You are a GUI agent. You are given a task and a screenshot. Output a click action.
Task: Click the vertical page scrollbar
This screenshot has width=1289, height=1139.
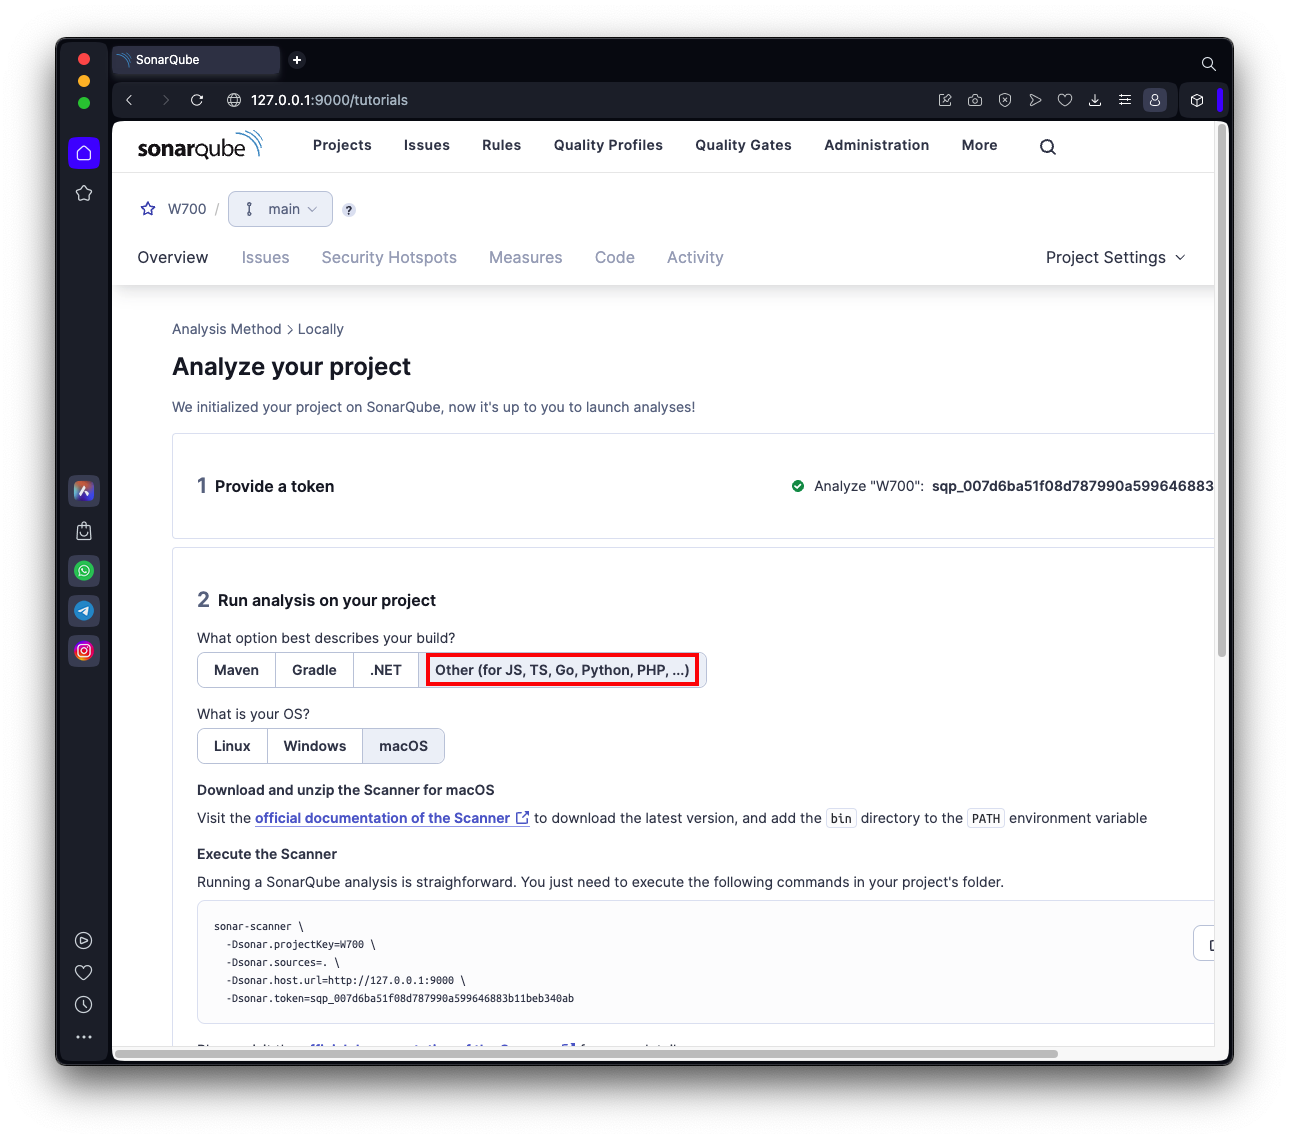(x=1221, y=390)
